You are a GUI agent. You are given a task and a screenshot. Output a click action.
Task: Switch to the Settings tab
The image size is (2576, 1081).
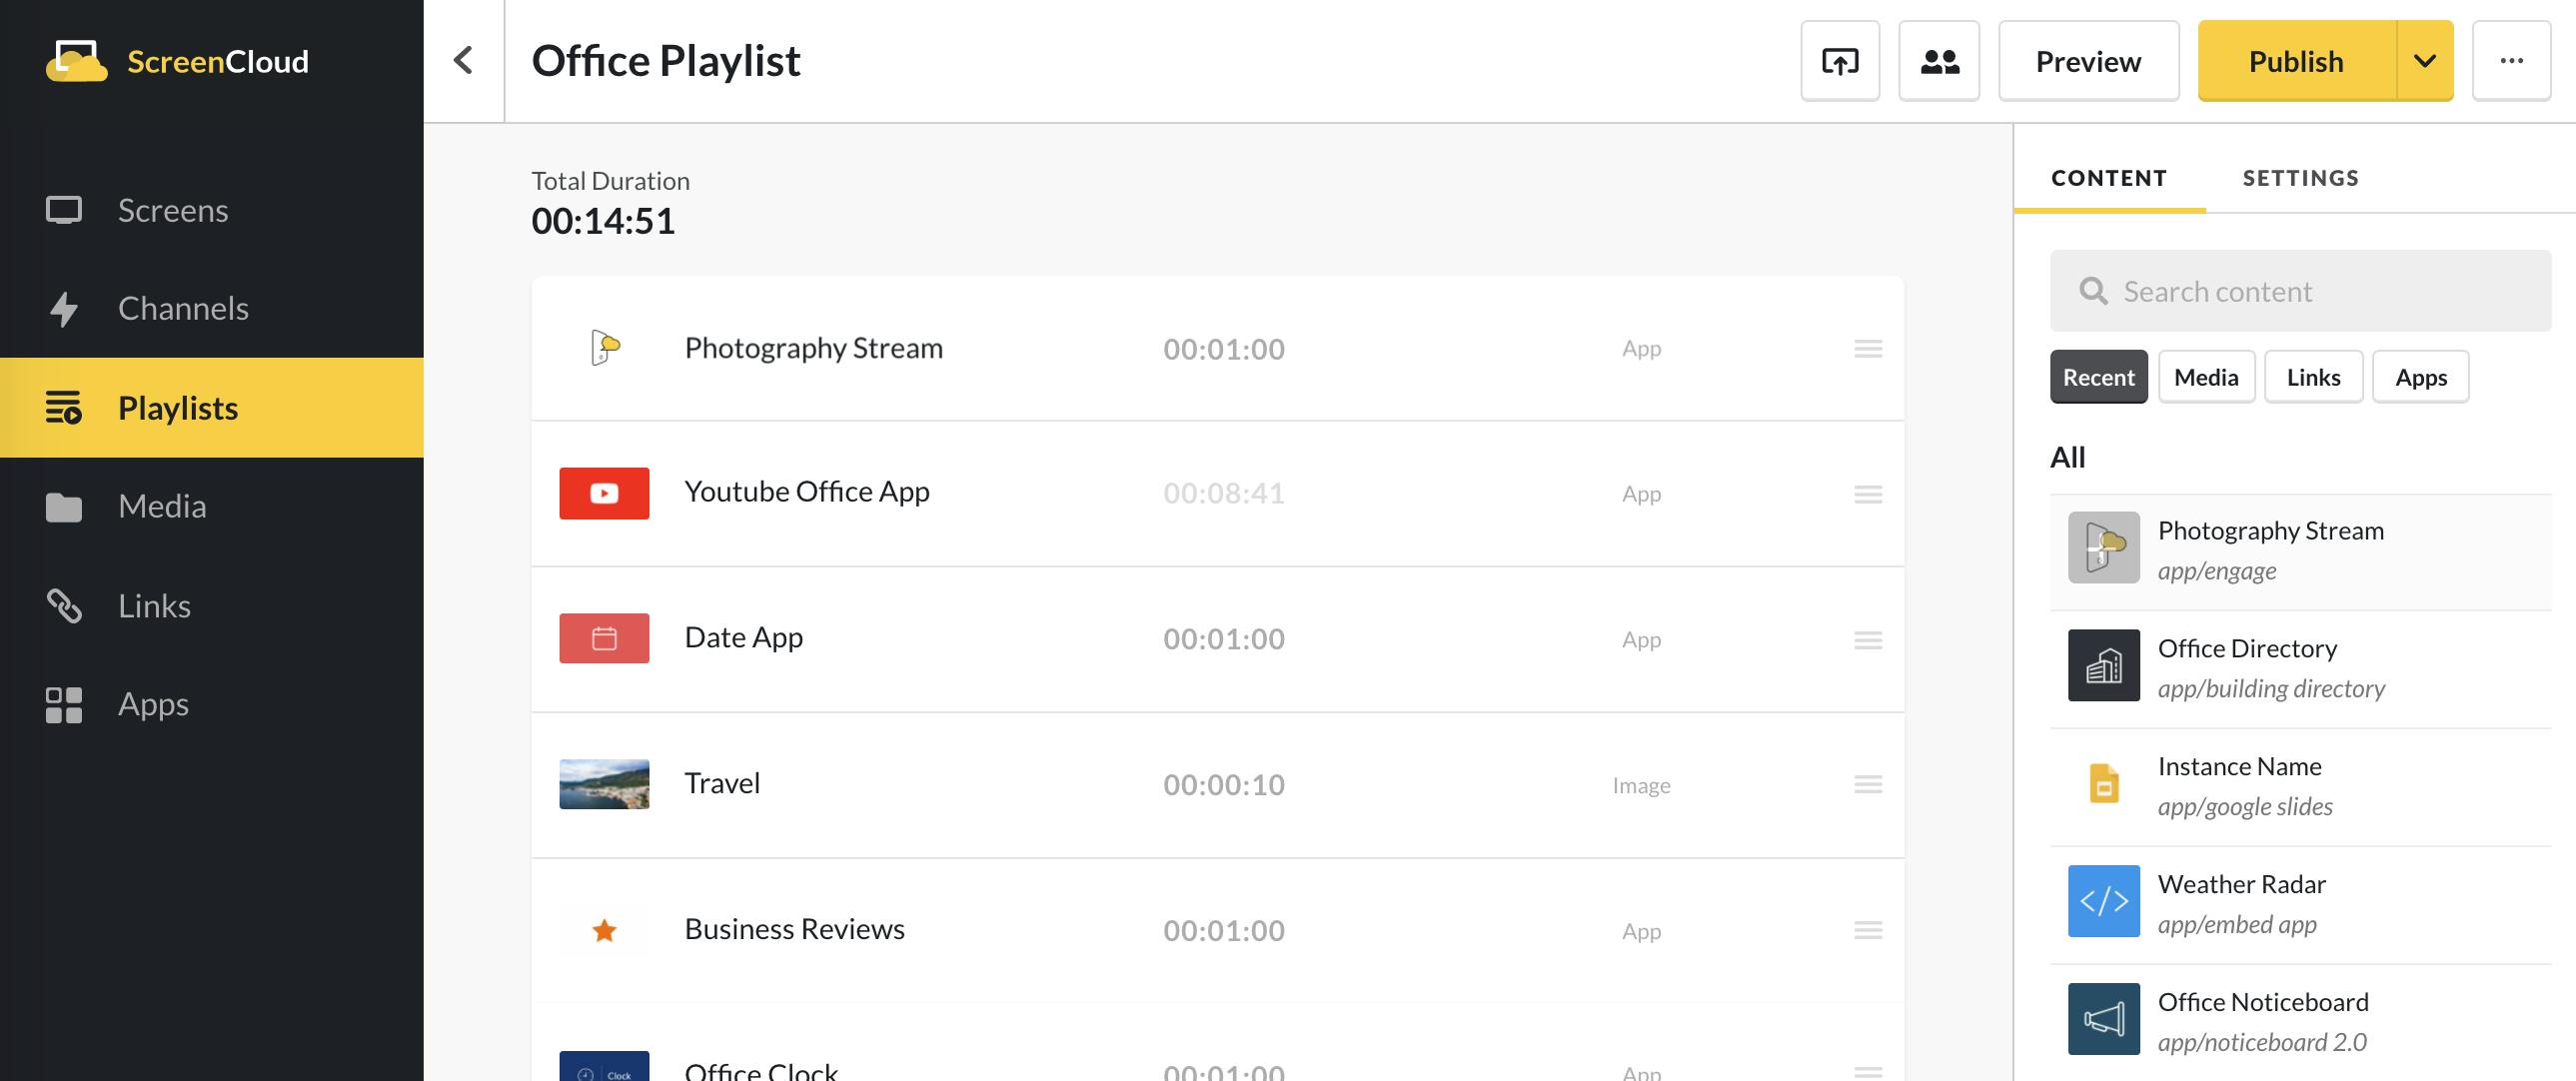(2300, 178)
